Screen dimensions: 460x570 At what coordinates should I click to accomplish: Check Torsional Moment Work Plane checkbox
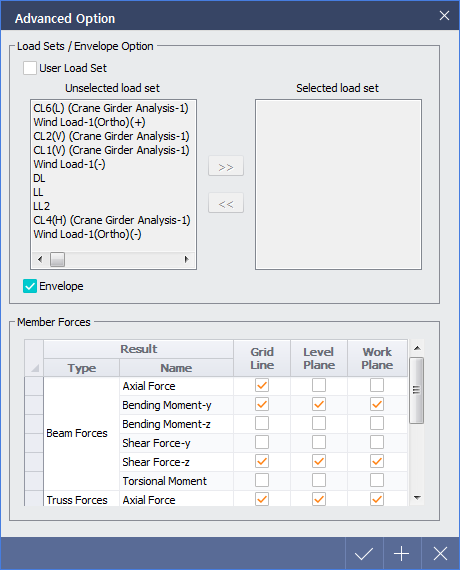[x=377, y=480]
